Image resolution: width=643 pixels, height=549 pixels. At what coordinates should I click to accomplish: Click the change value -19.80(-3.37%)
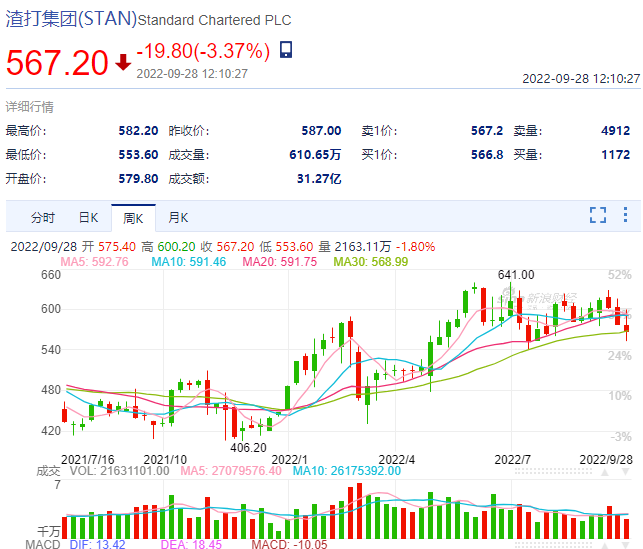(x=203, y=51)
